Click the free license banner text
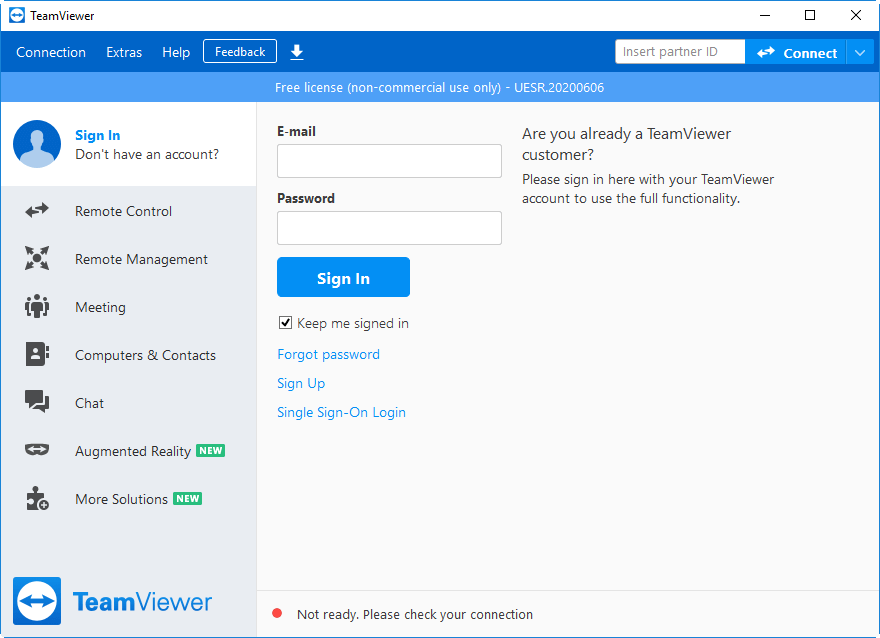 [439, 88]
